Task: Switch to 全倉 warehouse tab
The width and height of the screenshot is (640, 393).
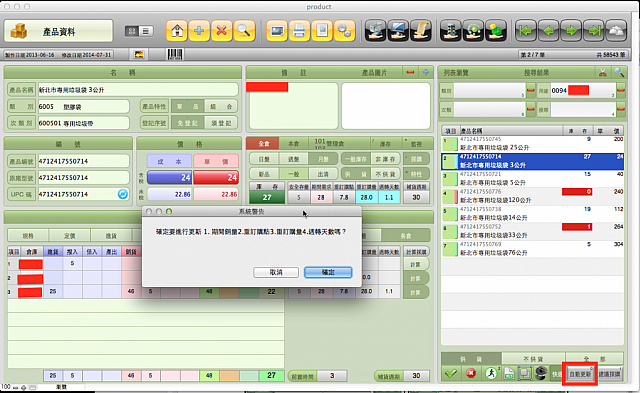Action: click(263, 144)
